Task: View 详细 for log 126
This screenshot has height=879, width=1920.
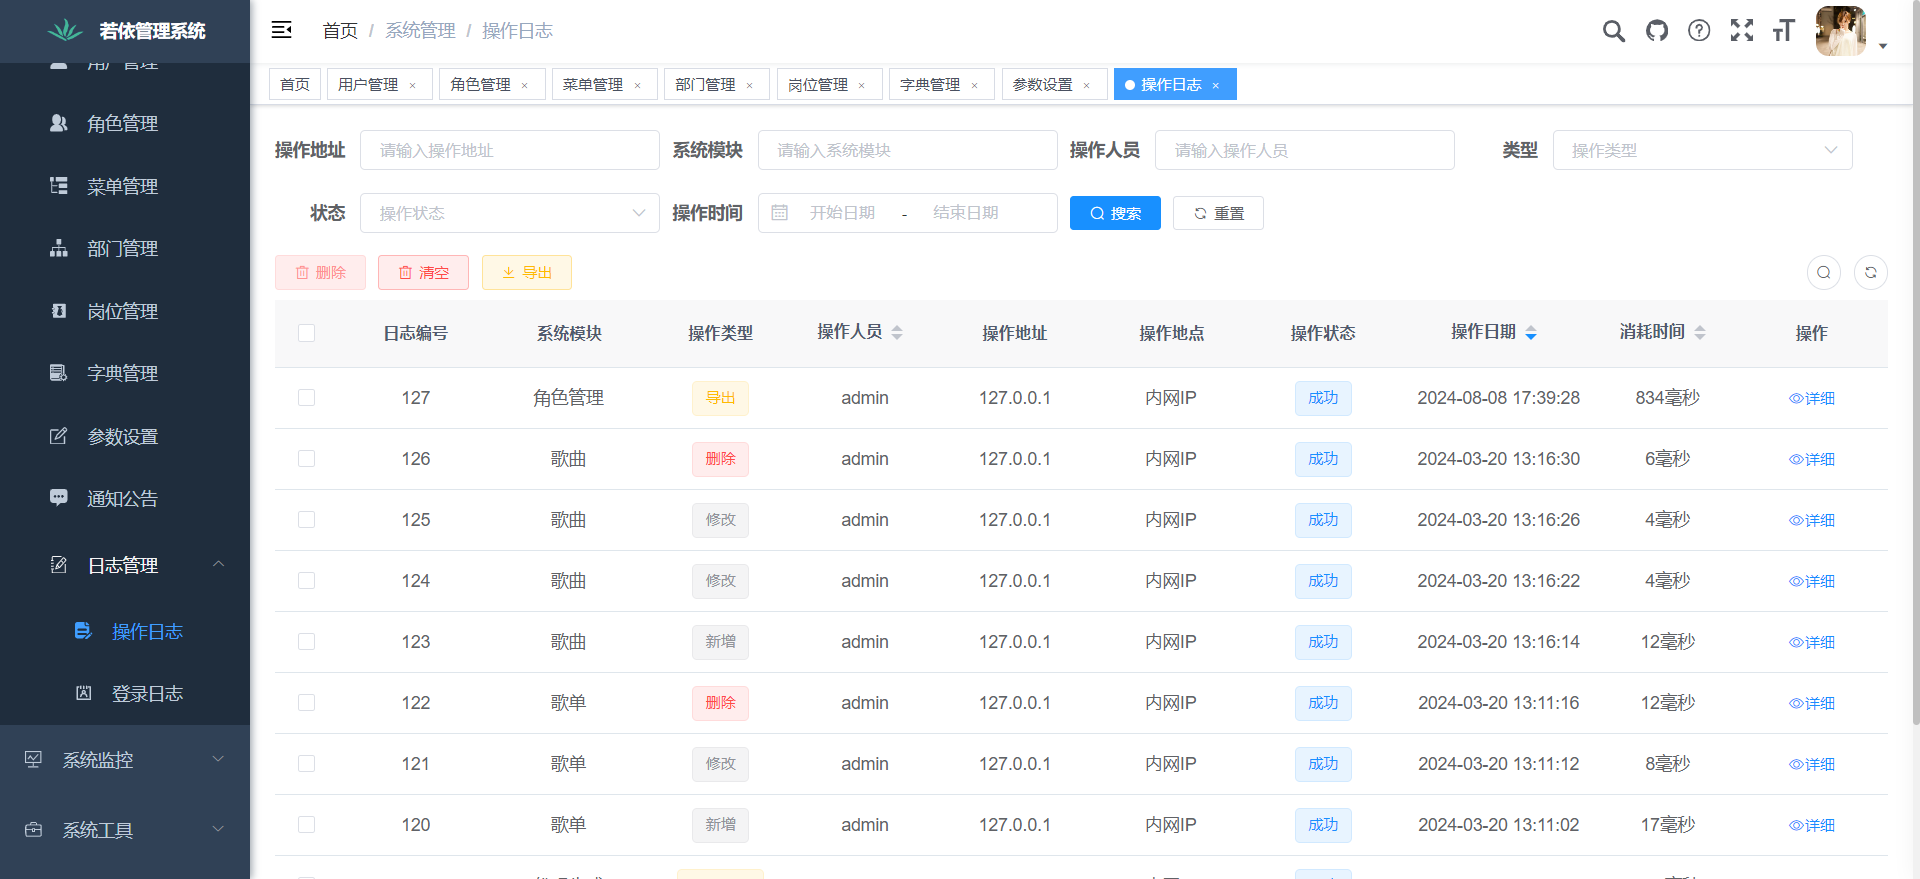Action: click(x=1811, y=459)
